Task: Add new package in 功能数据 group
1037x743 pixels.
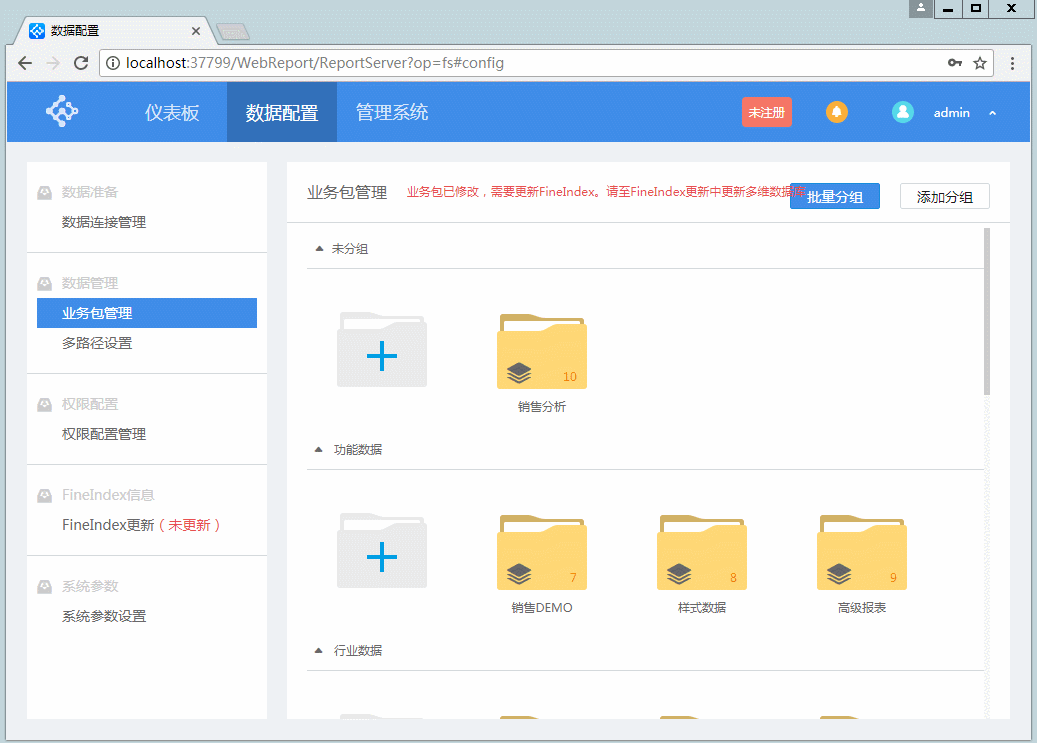Action: (x=382, y=552)
